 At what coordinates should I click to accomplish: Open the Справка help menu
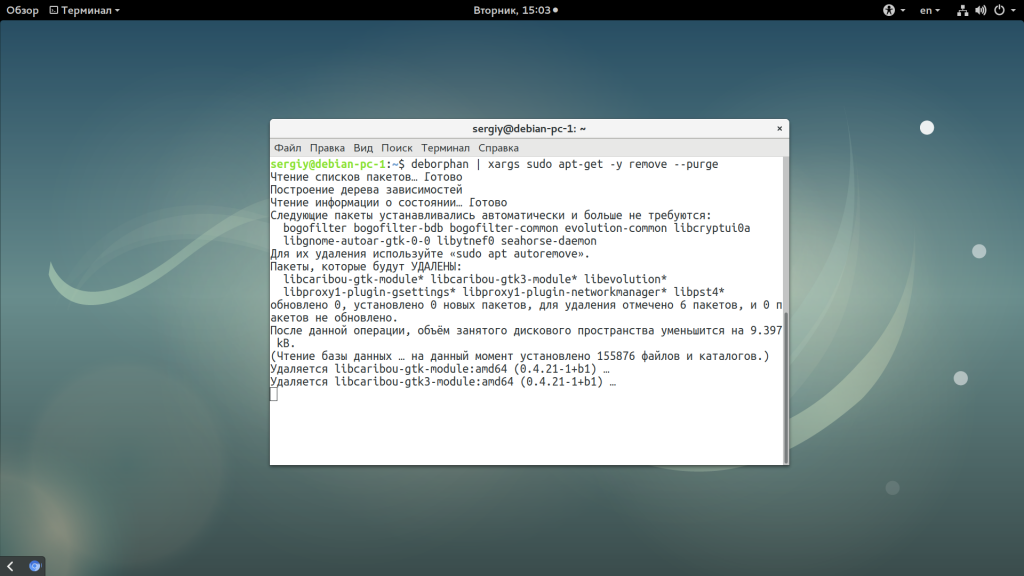[498, 148]
